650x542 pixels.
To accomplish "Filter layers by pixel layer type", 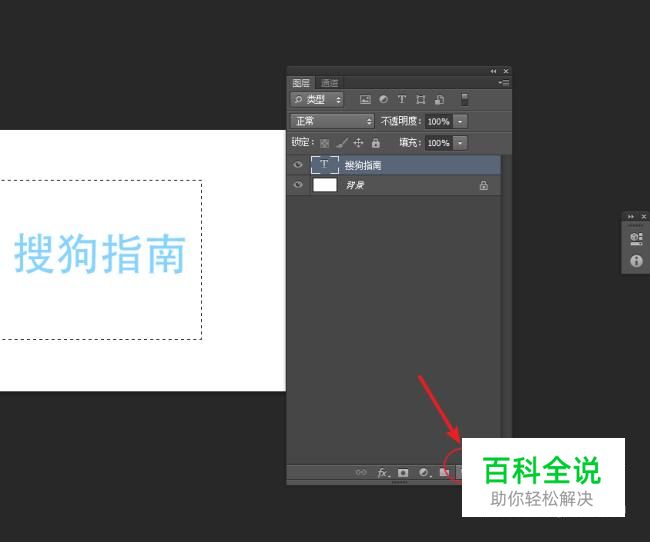I will point(365,100).
